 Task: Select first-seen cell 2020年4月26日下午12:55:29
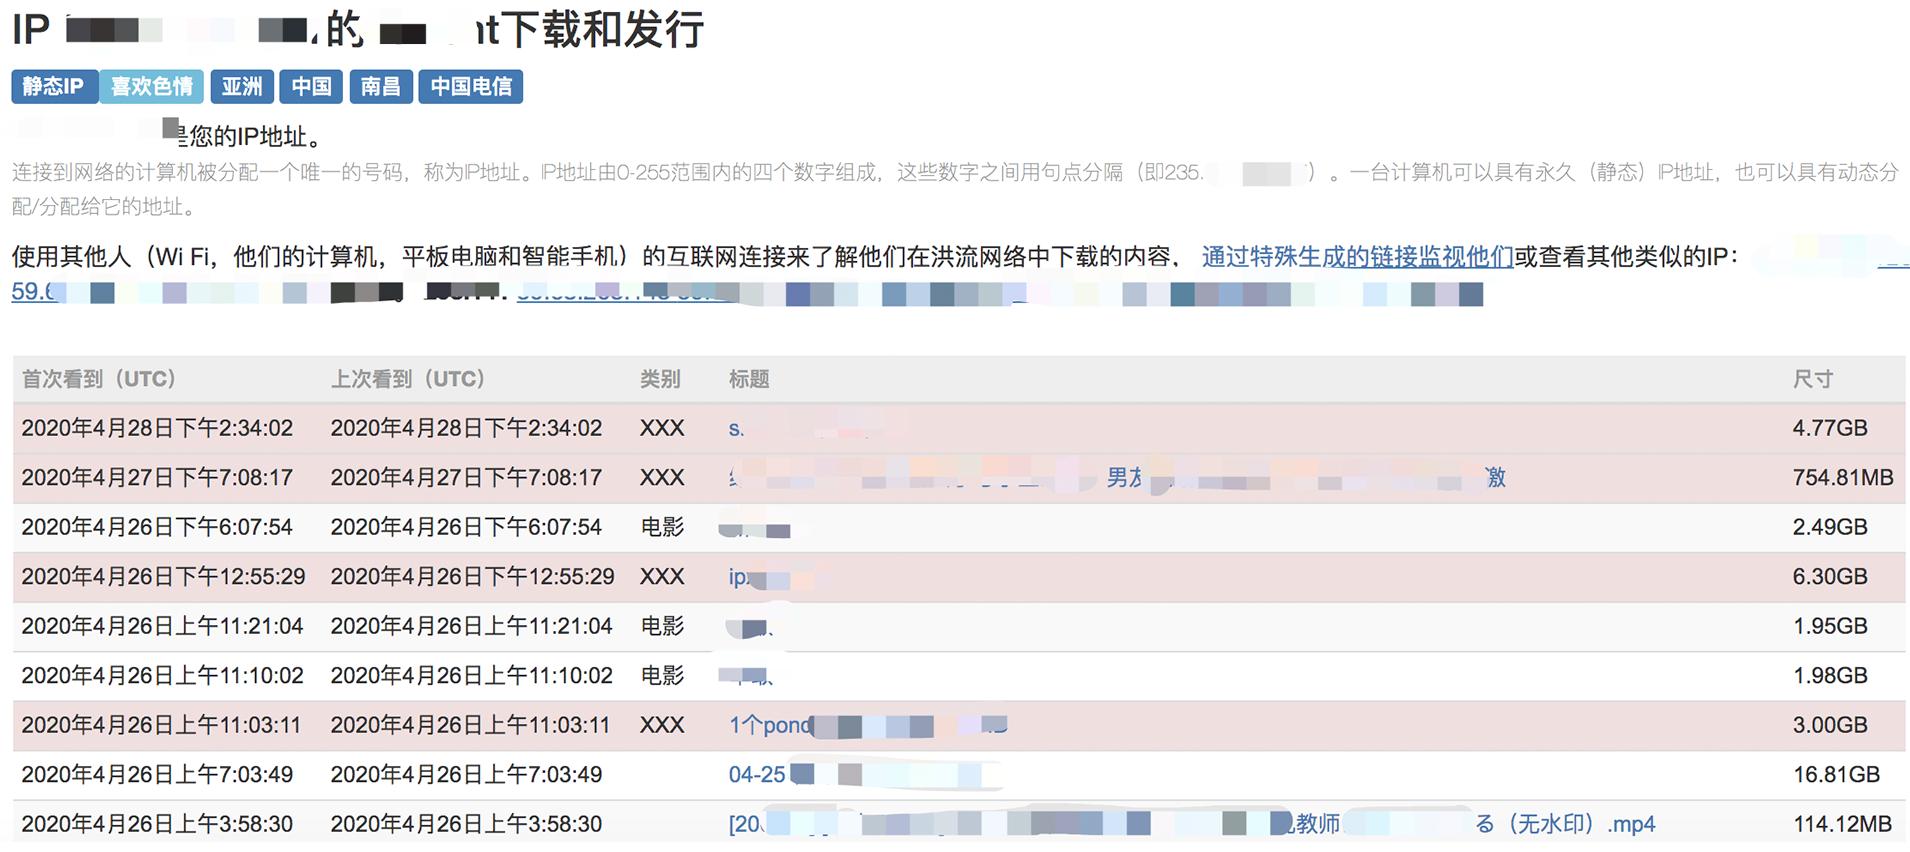tap(164, 577)
